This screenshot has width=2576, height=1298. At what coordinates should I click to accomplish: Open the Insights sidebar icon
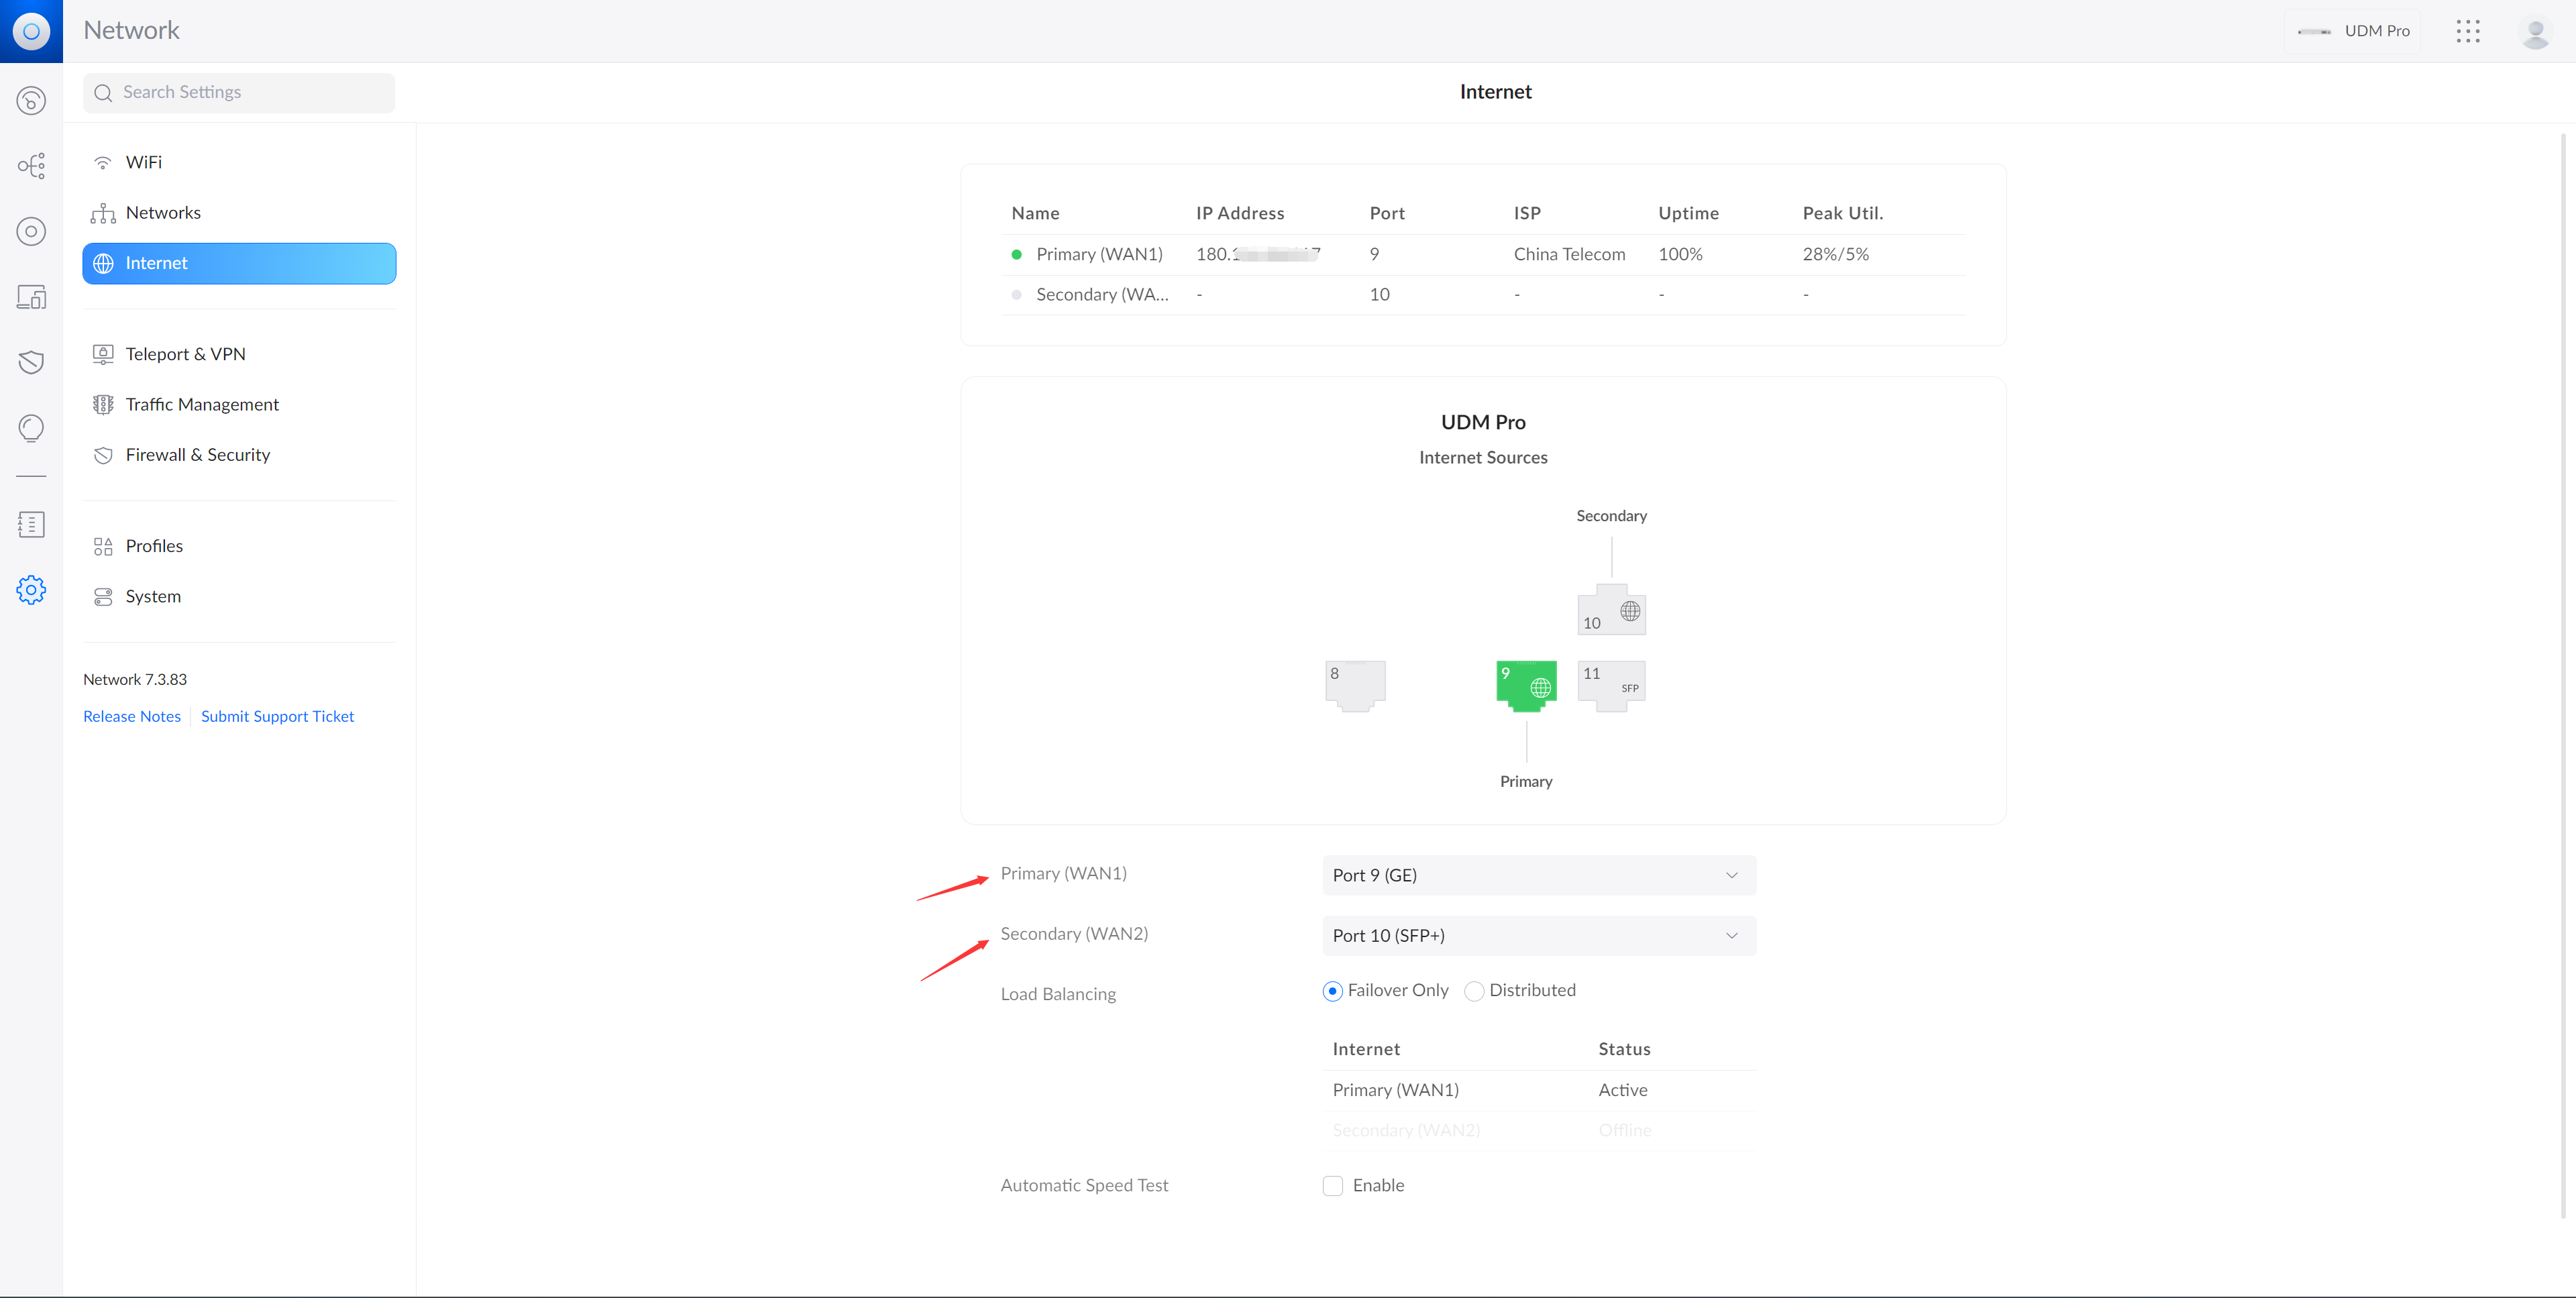(x=31, y=428)
